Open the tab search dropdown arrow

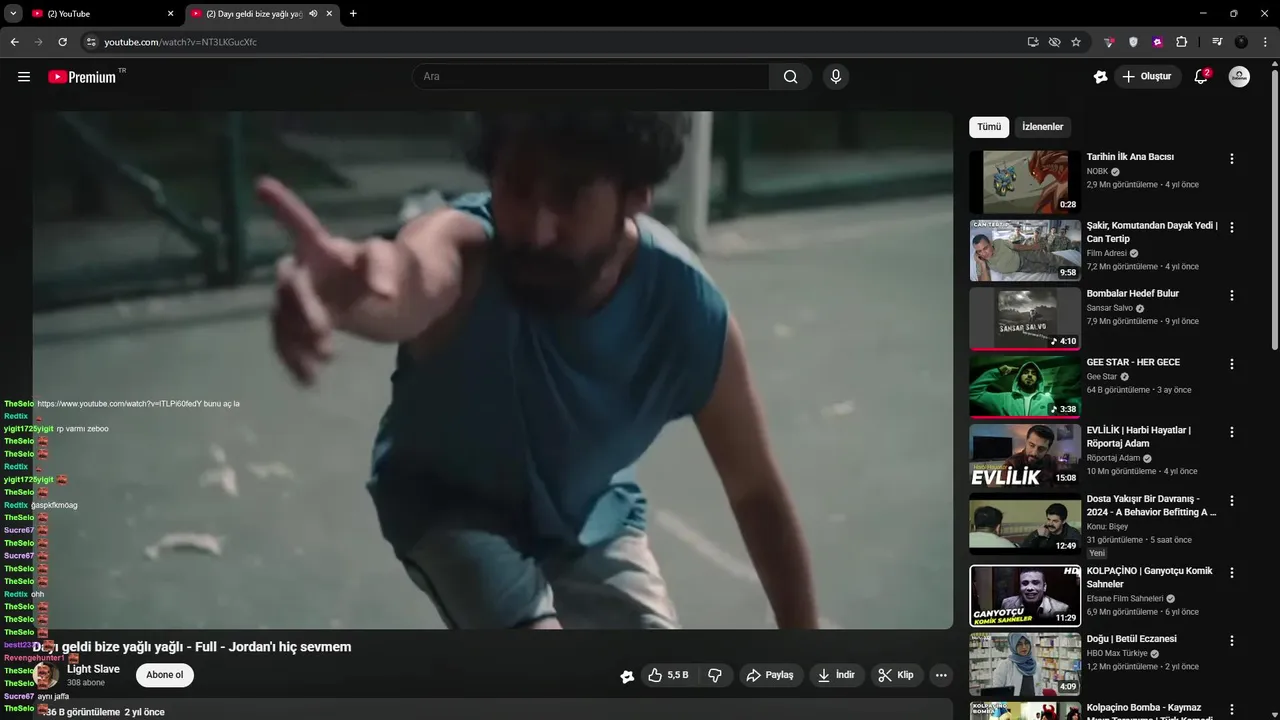[13, 14]
